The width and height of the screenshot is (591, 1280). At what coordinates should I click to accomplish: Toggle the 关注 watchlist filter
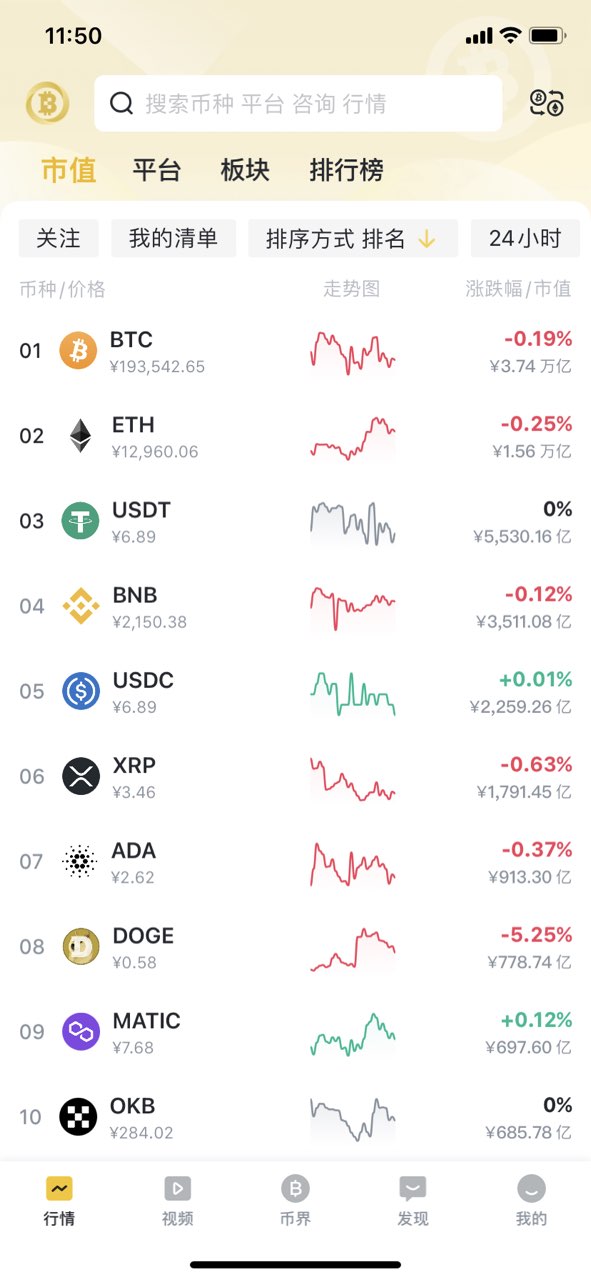[59, 239]
